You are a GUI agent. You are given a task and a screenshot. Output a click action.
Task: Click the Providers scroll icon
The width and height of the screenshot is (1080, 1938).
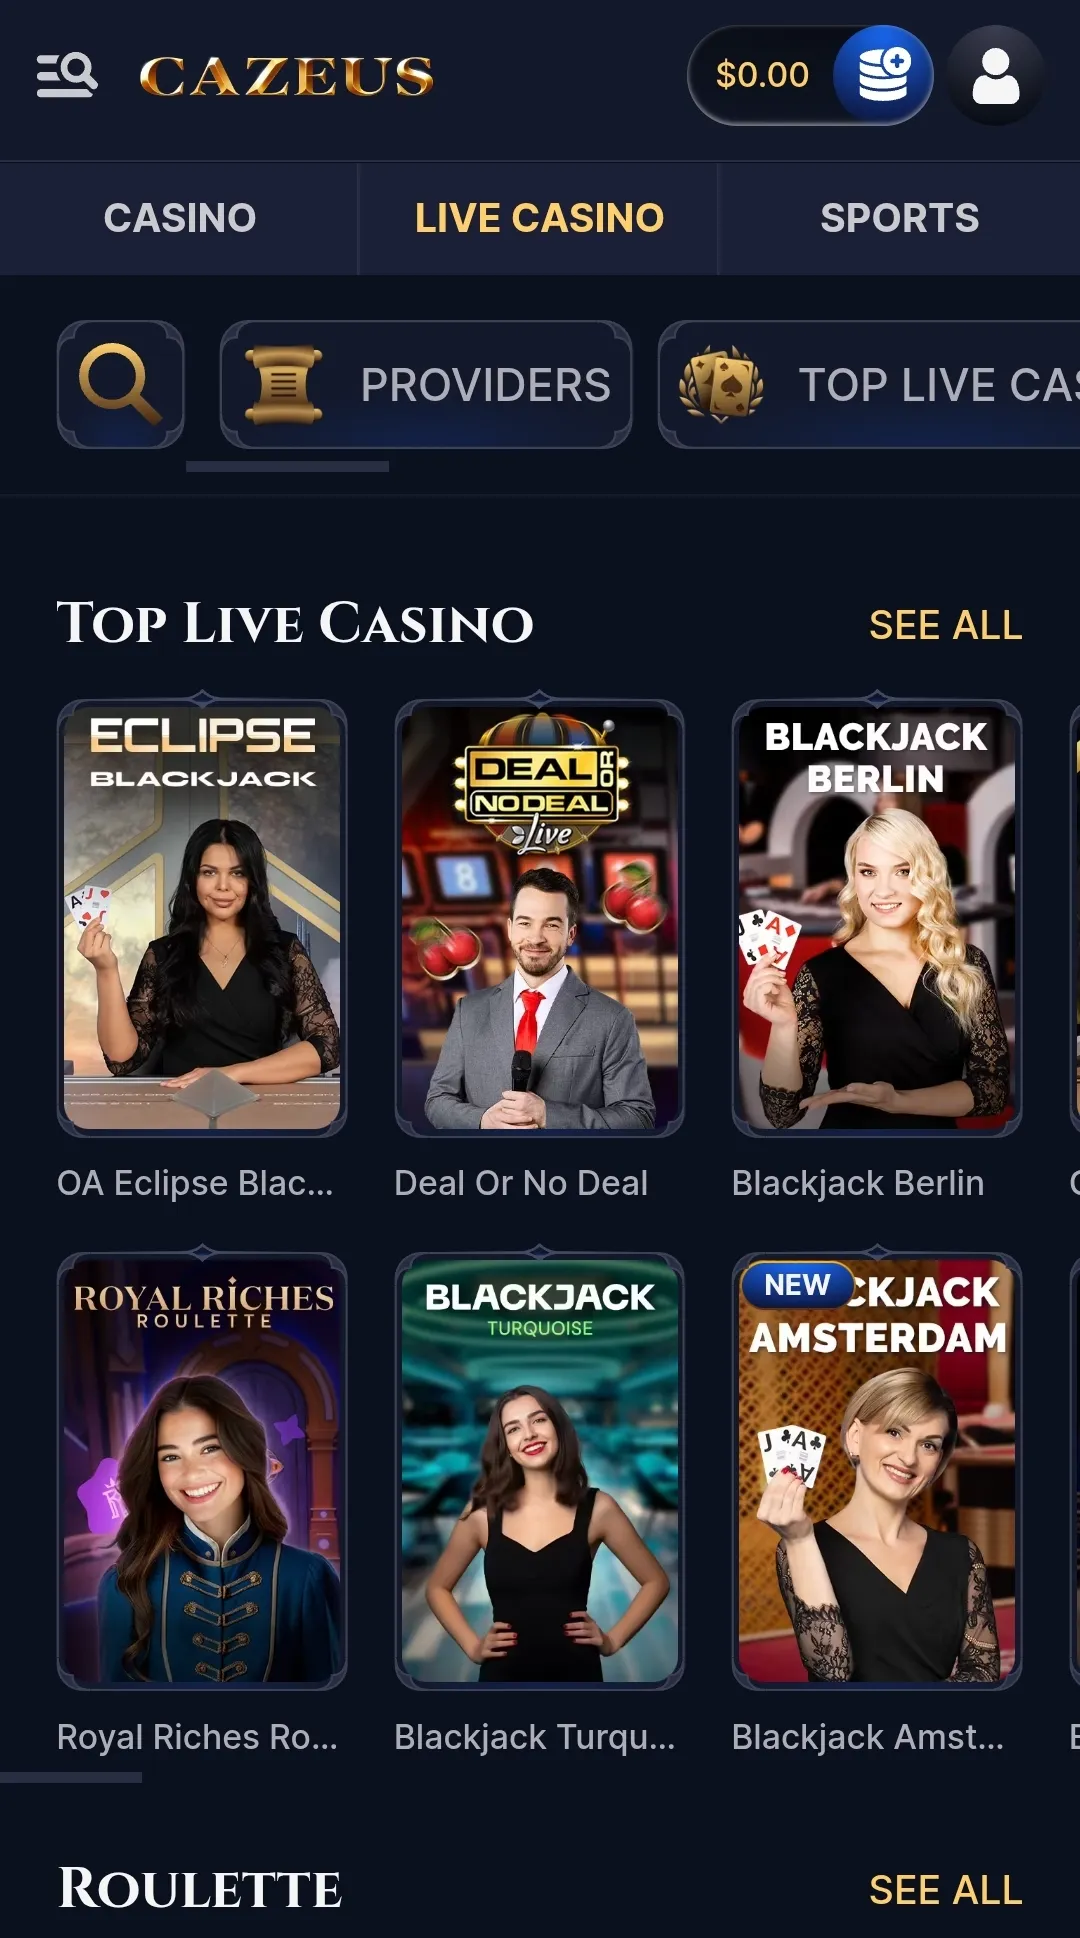point(284,385)
